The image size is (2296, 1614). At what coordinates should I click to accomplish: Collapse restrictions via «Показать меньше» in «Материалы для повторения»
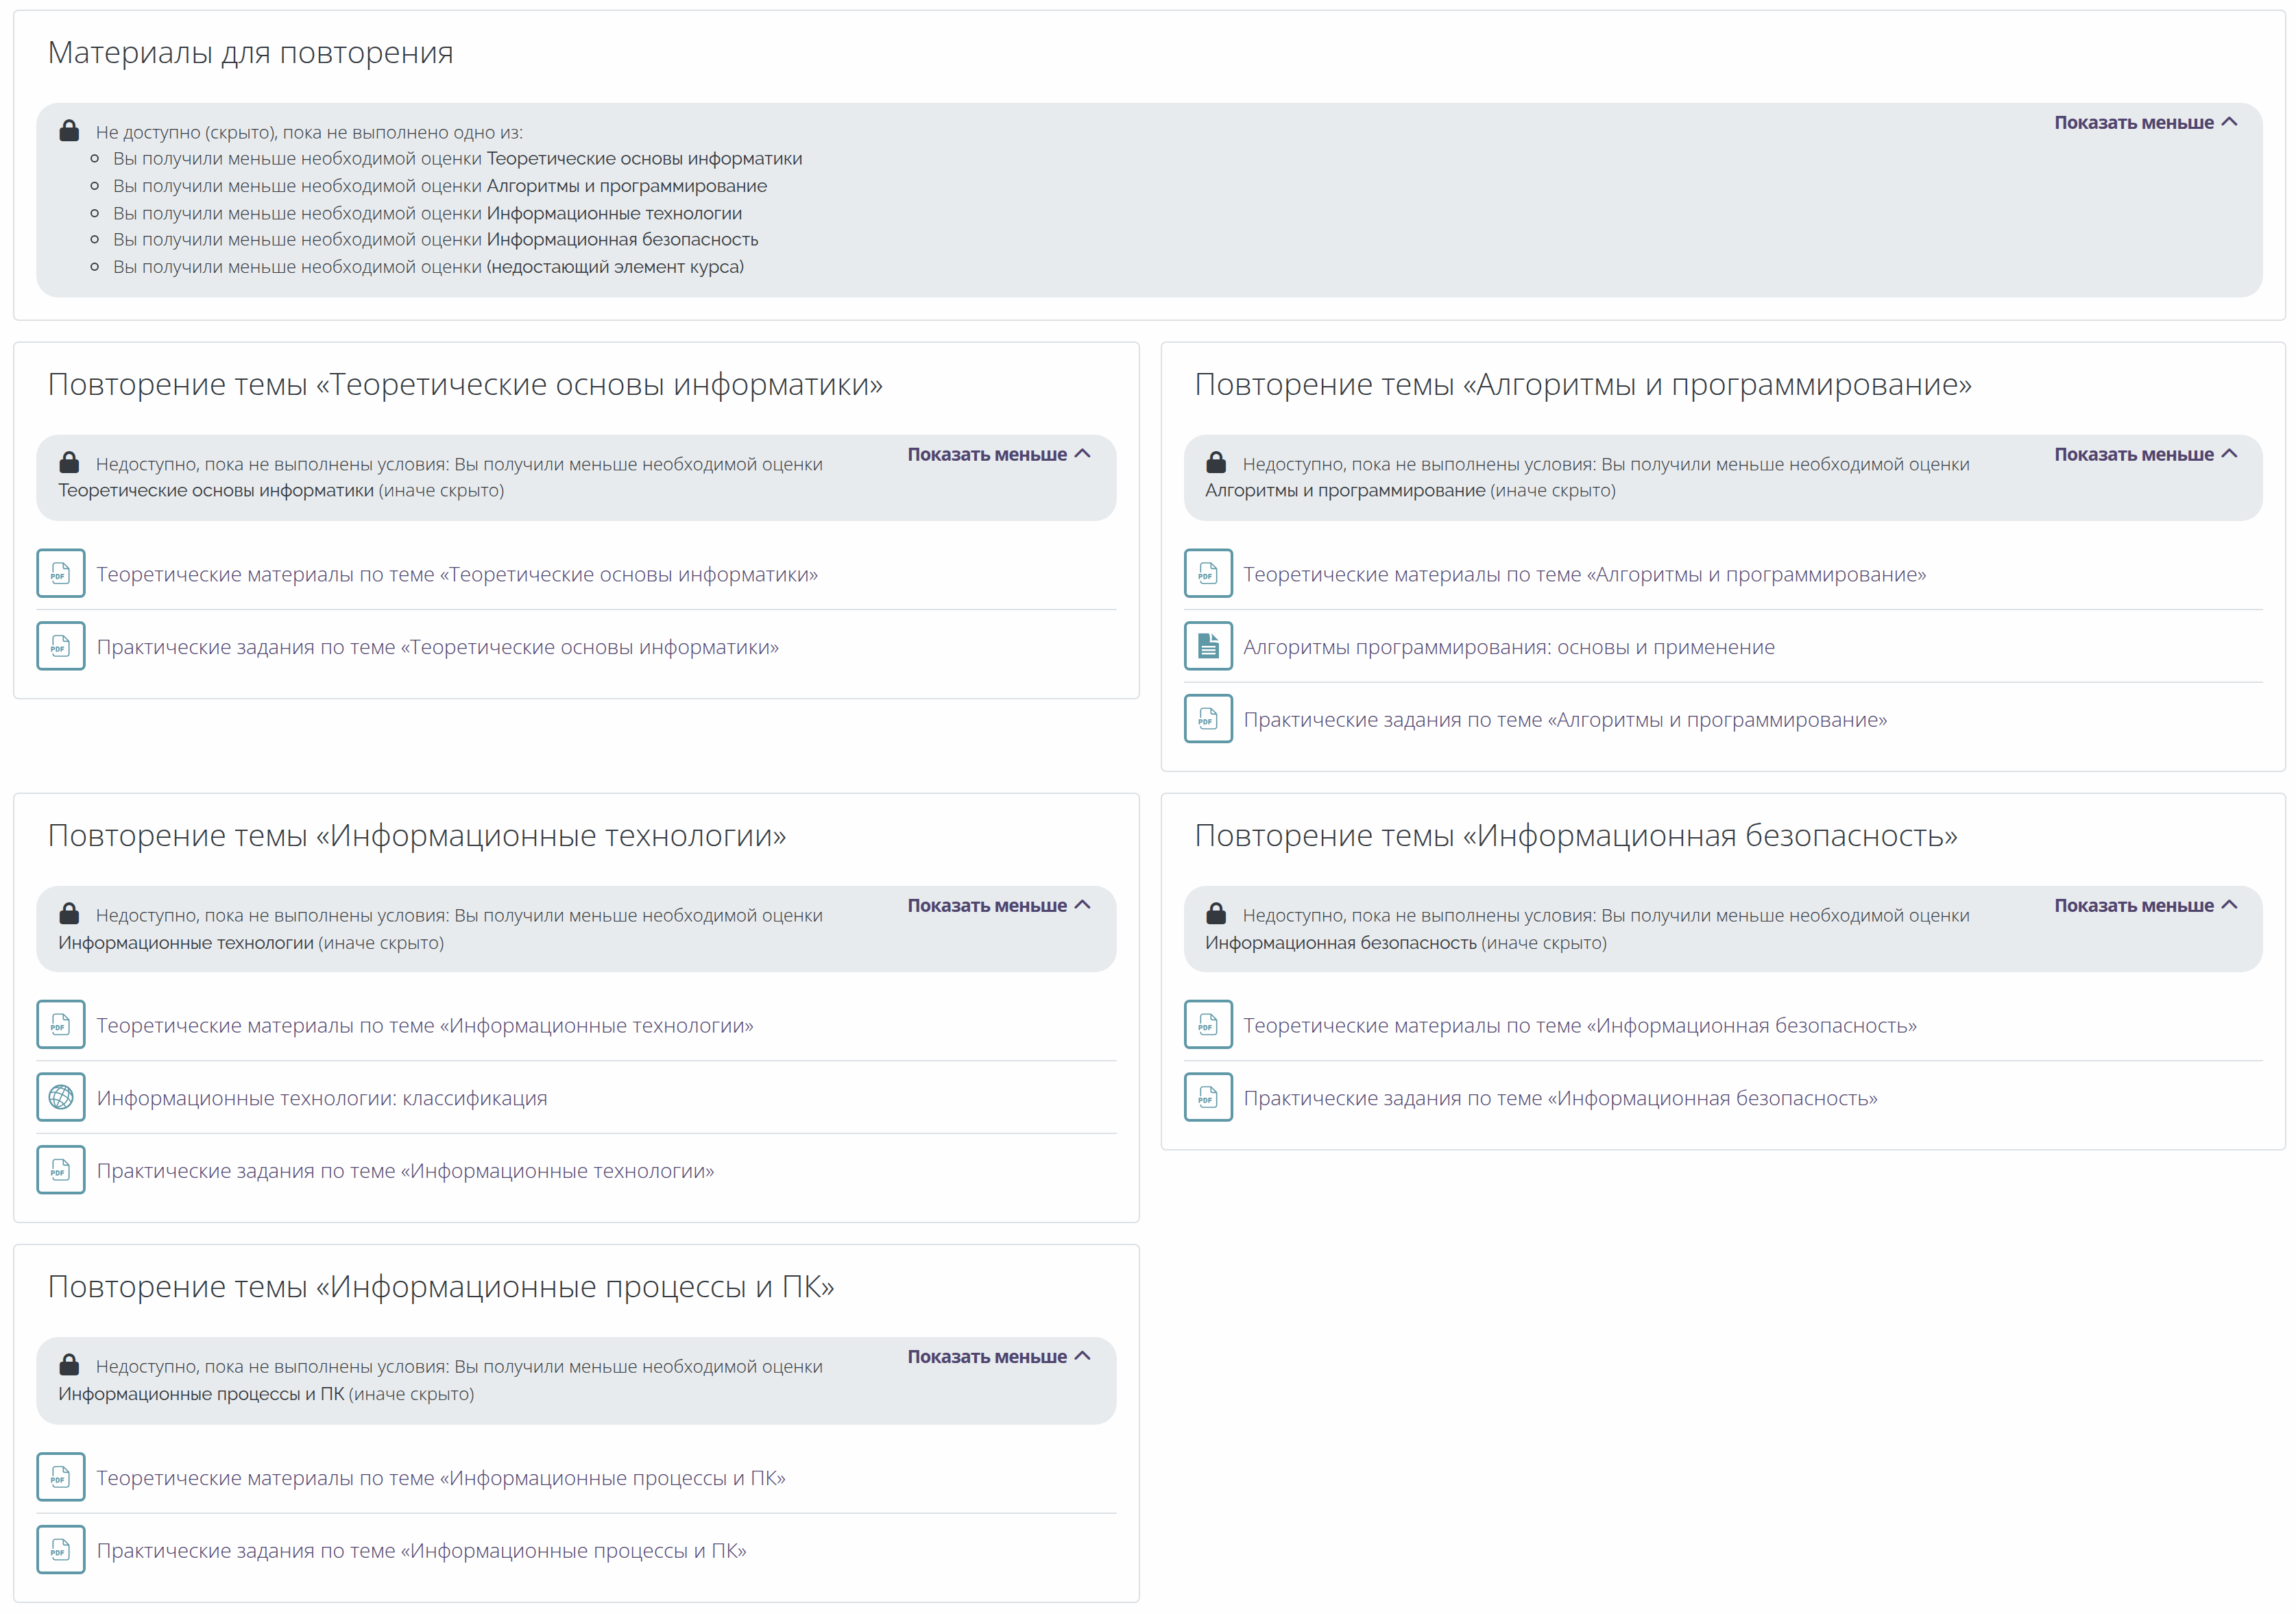pos(2144,122)
